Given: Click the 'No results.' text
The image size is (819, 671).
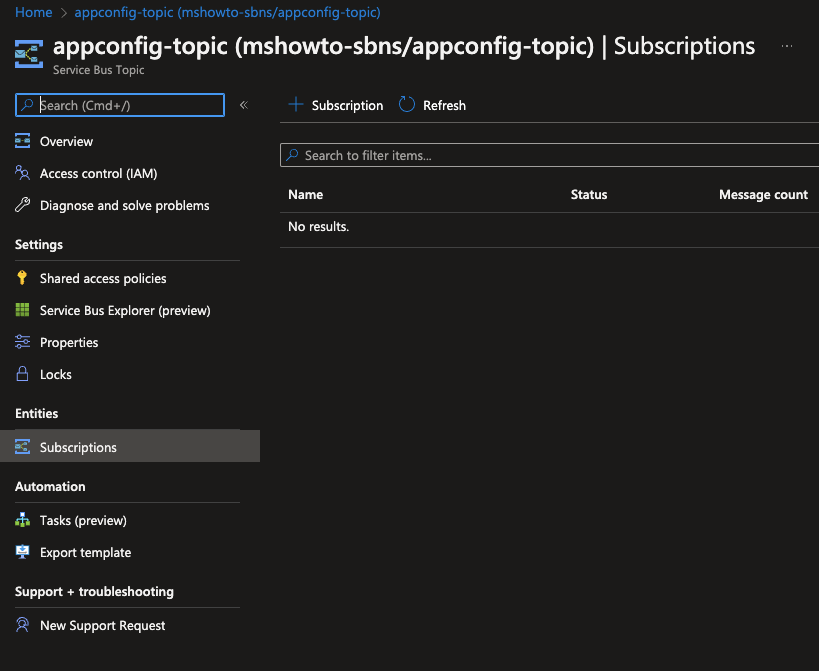Looking at the screenshot, I should [x=319, y=226].
